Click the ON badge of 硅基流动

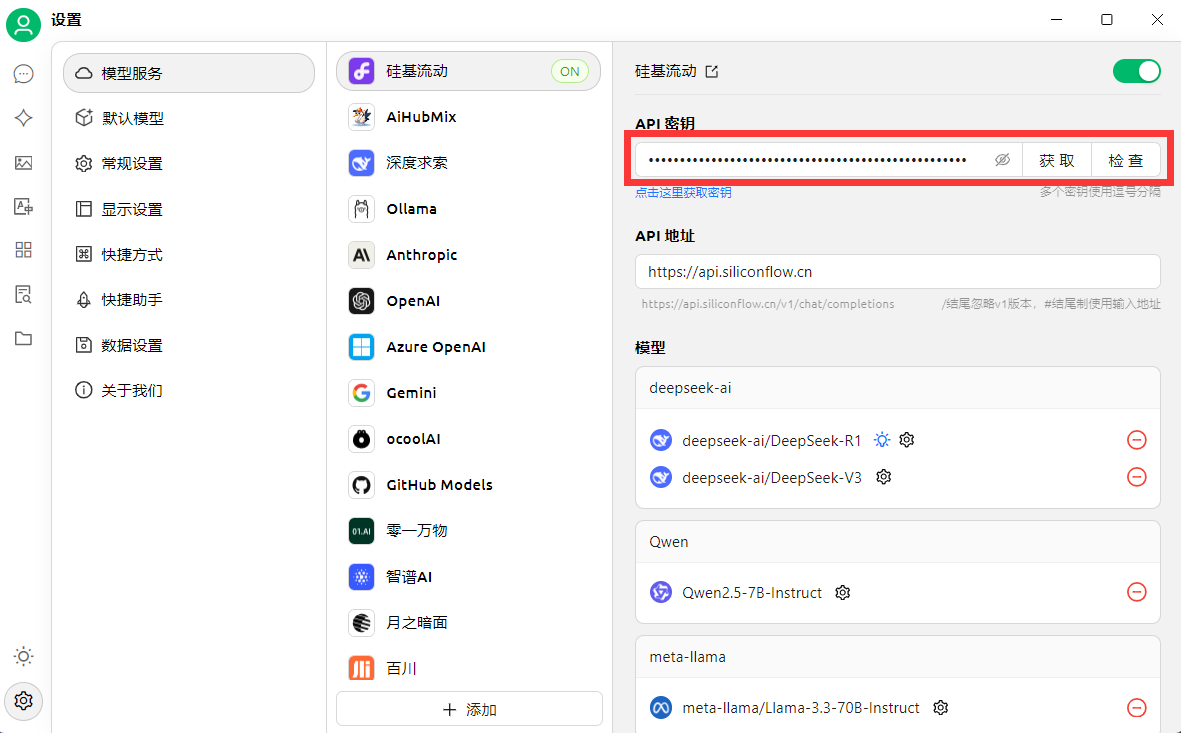point(570,72)
